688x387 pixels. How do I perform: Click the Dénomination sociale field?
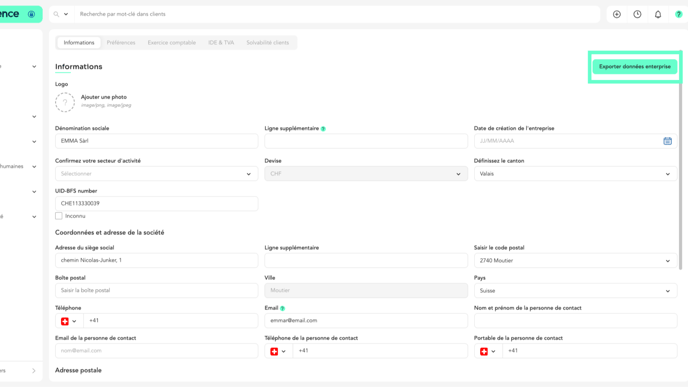click(x=157, y=141)
